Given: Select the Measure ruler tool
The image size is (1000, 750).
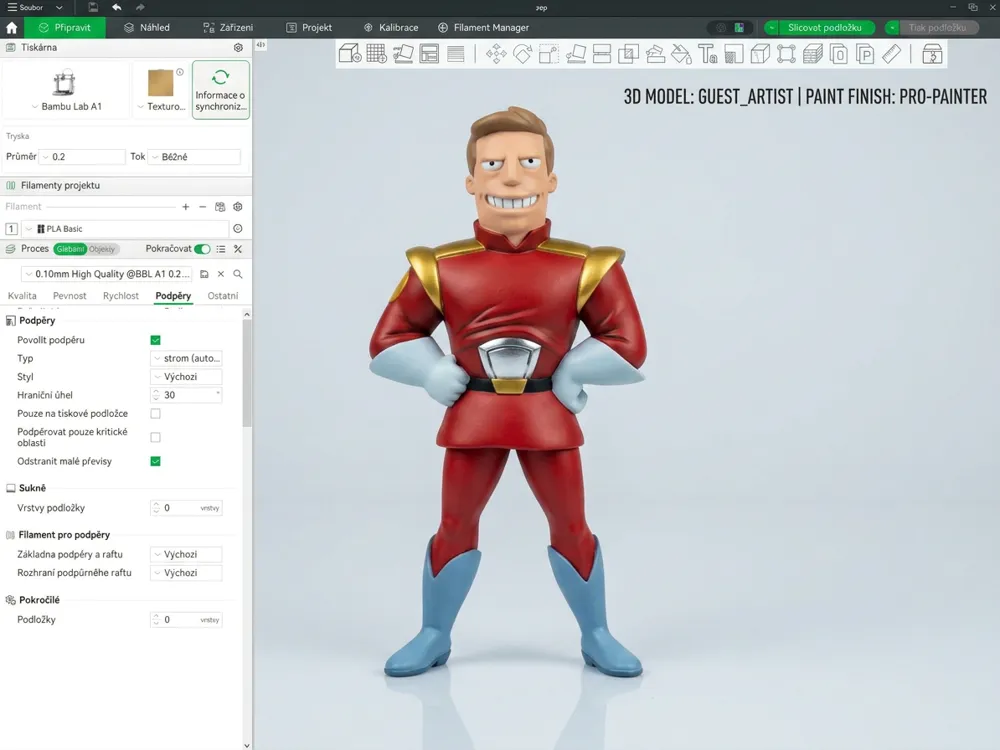Looking at the screenshot, I should [x=892, y=54].
